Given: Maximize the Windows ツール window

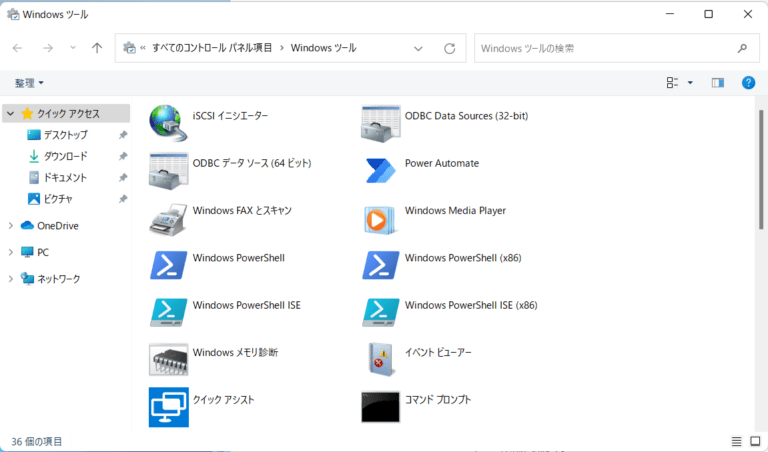Looking at the screenshot, I should (x=708, y=14).
